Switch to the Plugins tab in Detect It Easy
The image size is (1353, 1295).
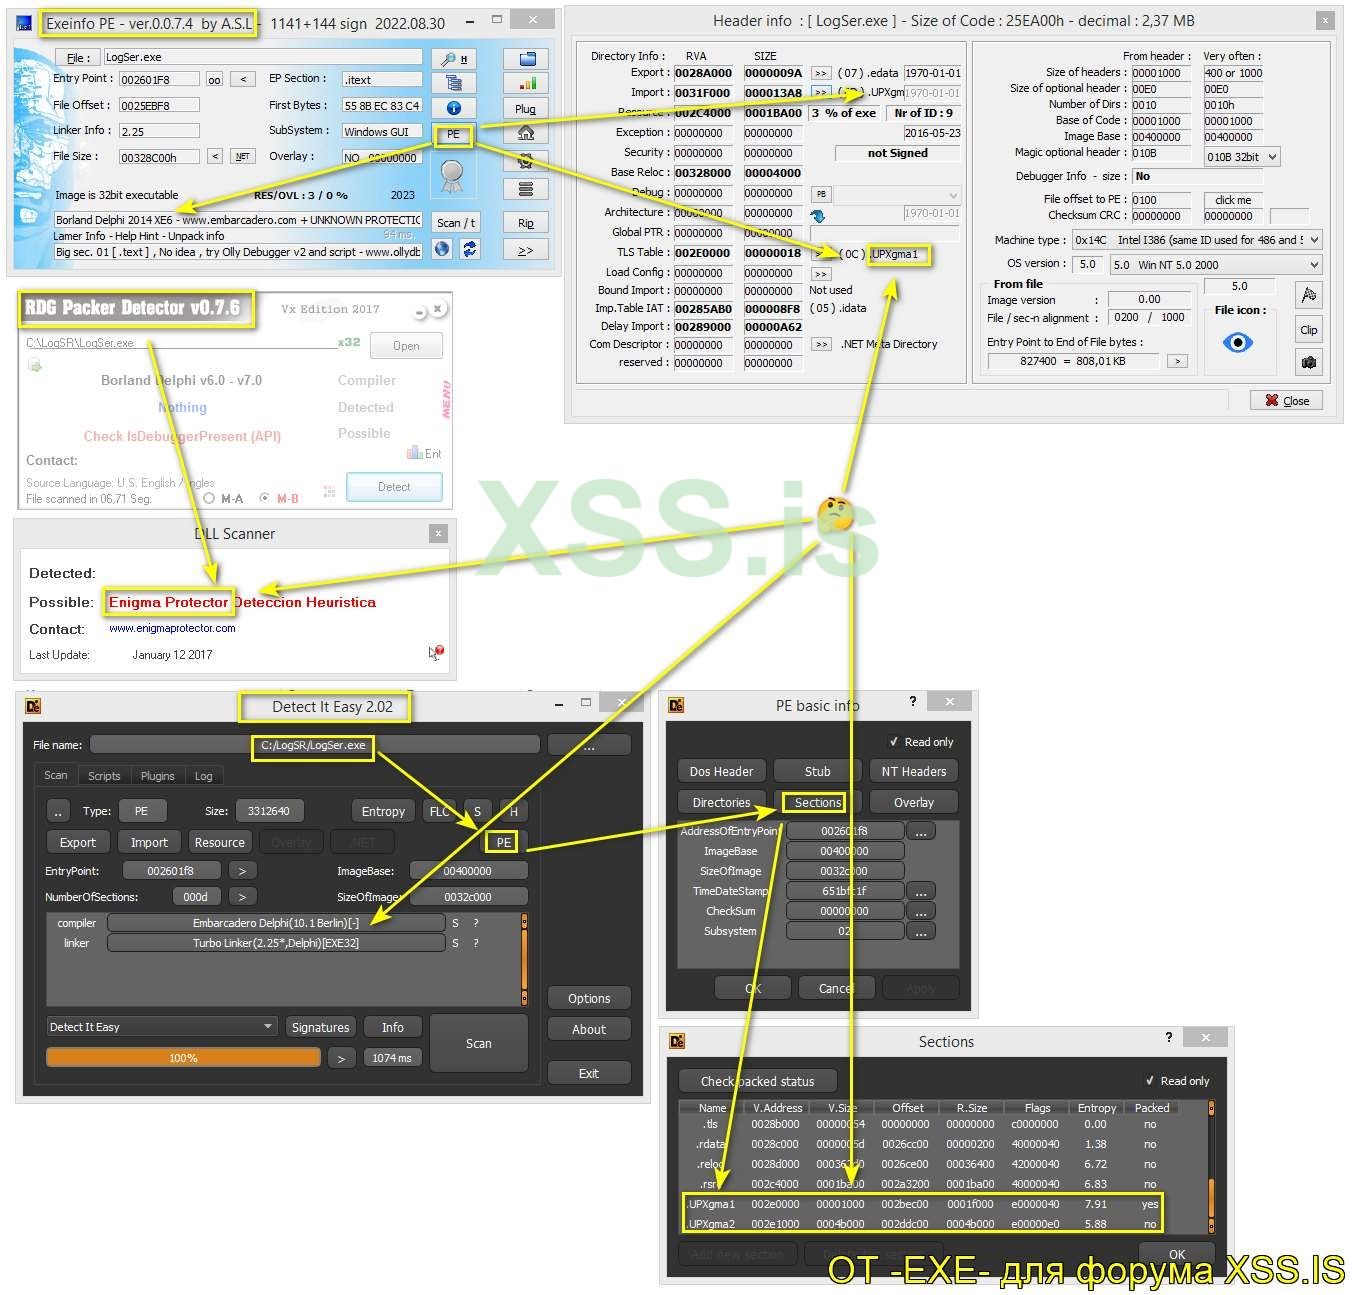pyautogui.click(x=158, y=776)
